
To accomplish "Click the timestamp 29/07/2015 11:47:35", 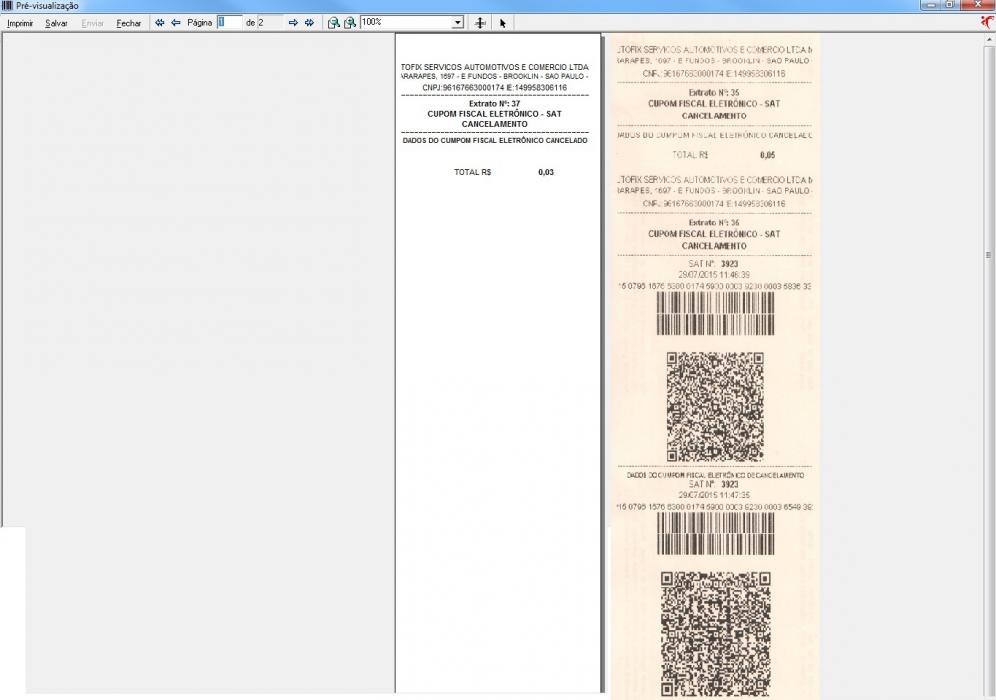I will (714, 495).
